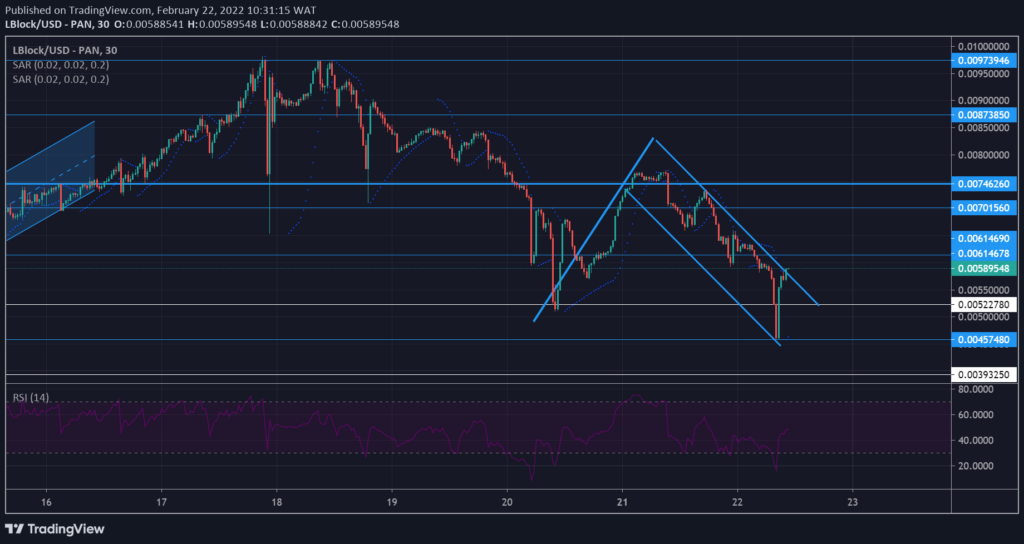Screen dimensions: 1024x544
Task: Click the TradingView logo at bottom left
Action: click(55, 528)
